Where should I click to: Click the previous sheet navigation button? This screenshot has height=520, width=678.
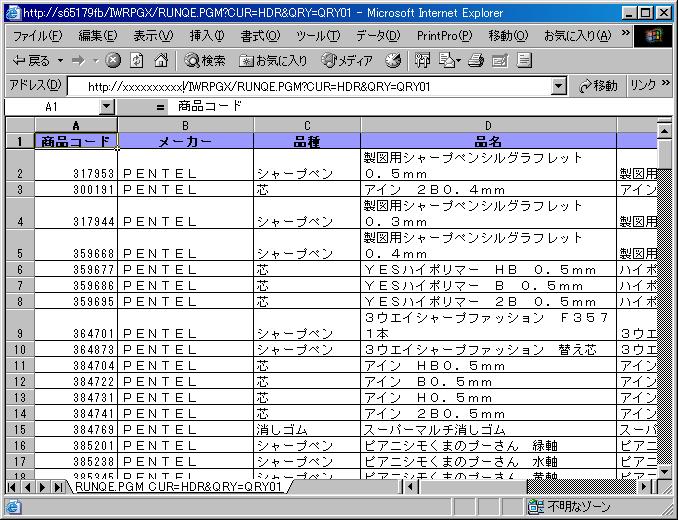[x=27, y=487]
